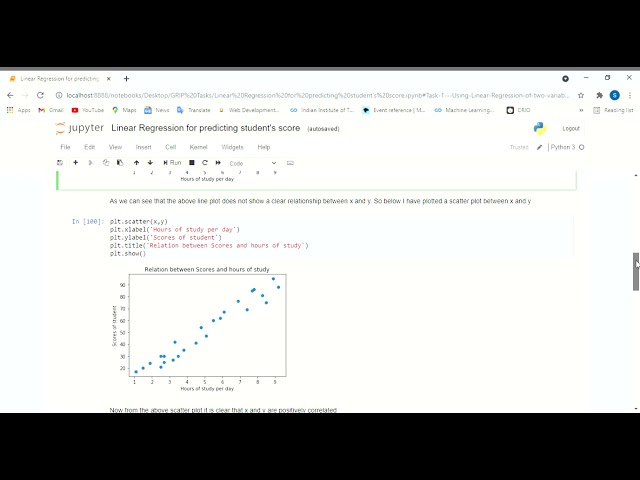
Task: Select the Linear Regression browser tab
Action: pyautogui.click(x=60, y=79)
